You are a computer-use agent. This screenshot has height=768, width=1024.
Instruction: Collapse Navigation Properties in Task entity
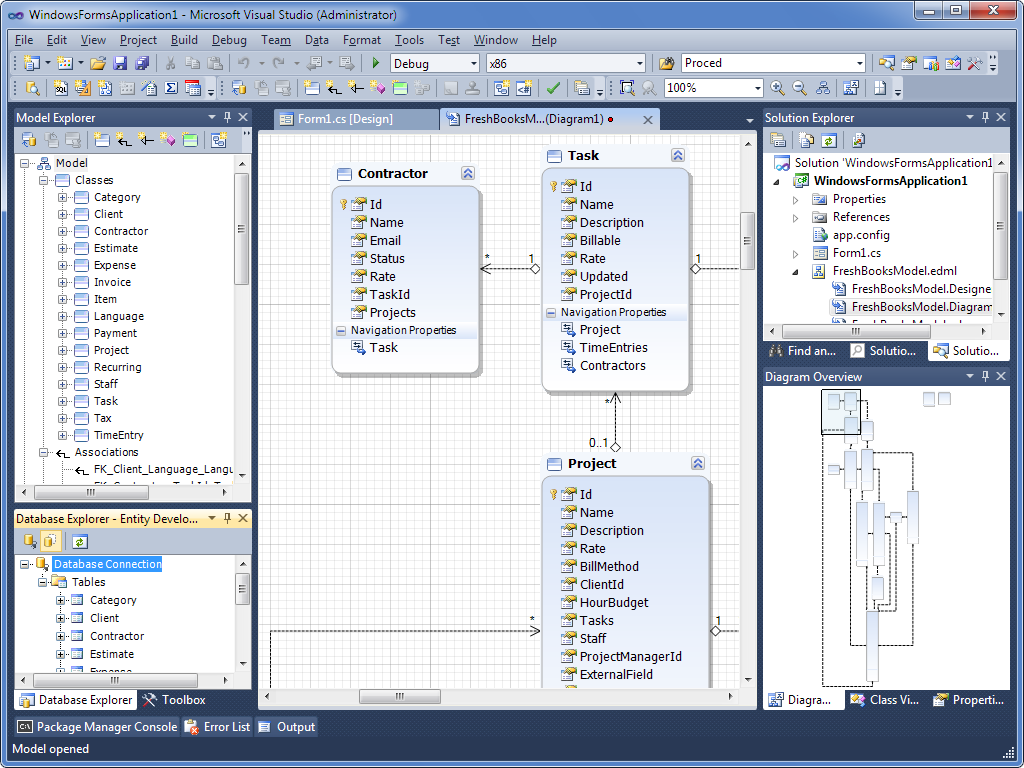551,313
